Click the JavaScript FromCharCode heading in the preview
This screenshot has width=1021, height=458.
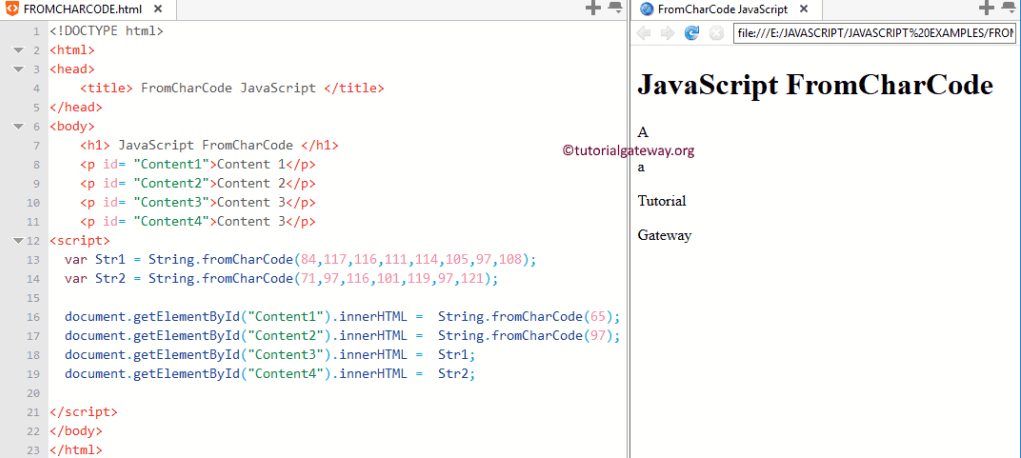point(815,85)
